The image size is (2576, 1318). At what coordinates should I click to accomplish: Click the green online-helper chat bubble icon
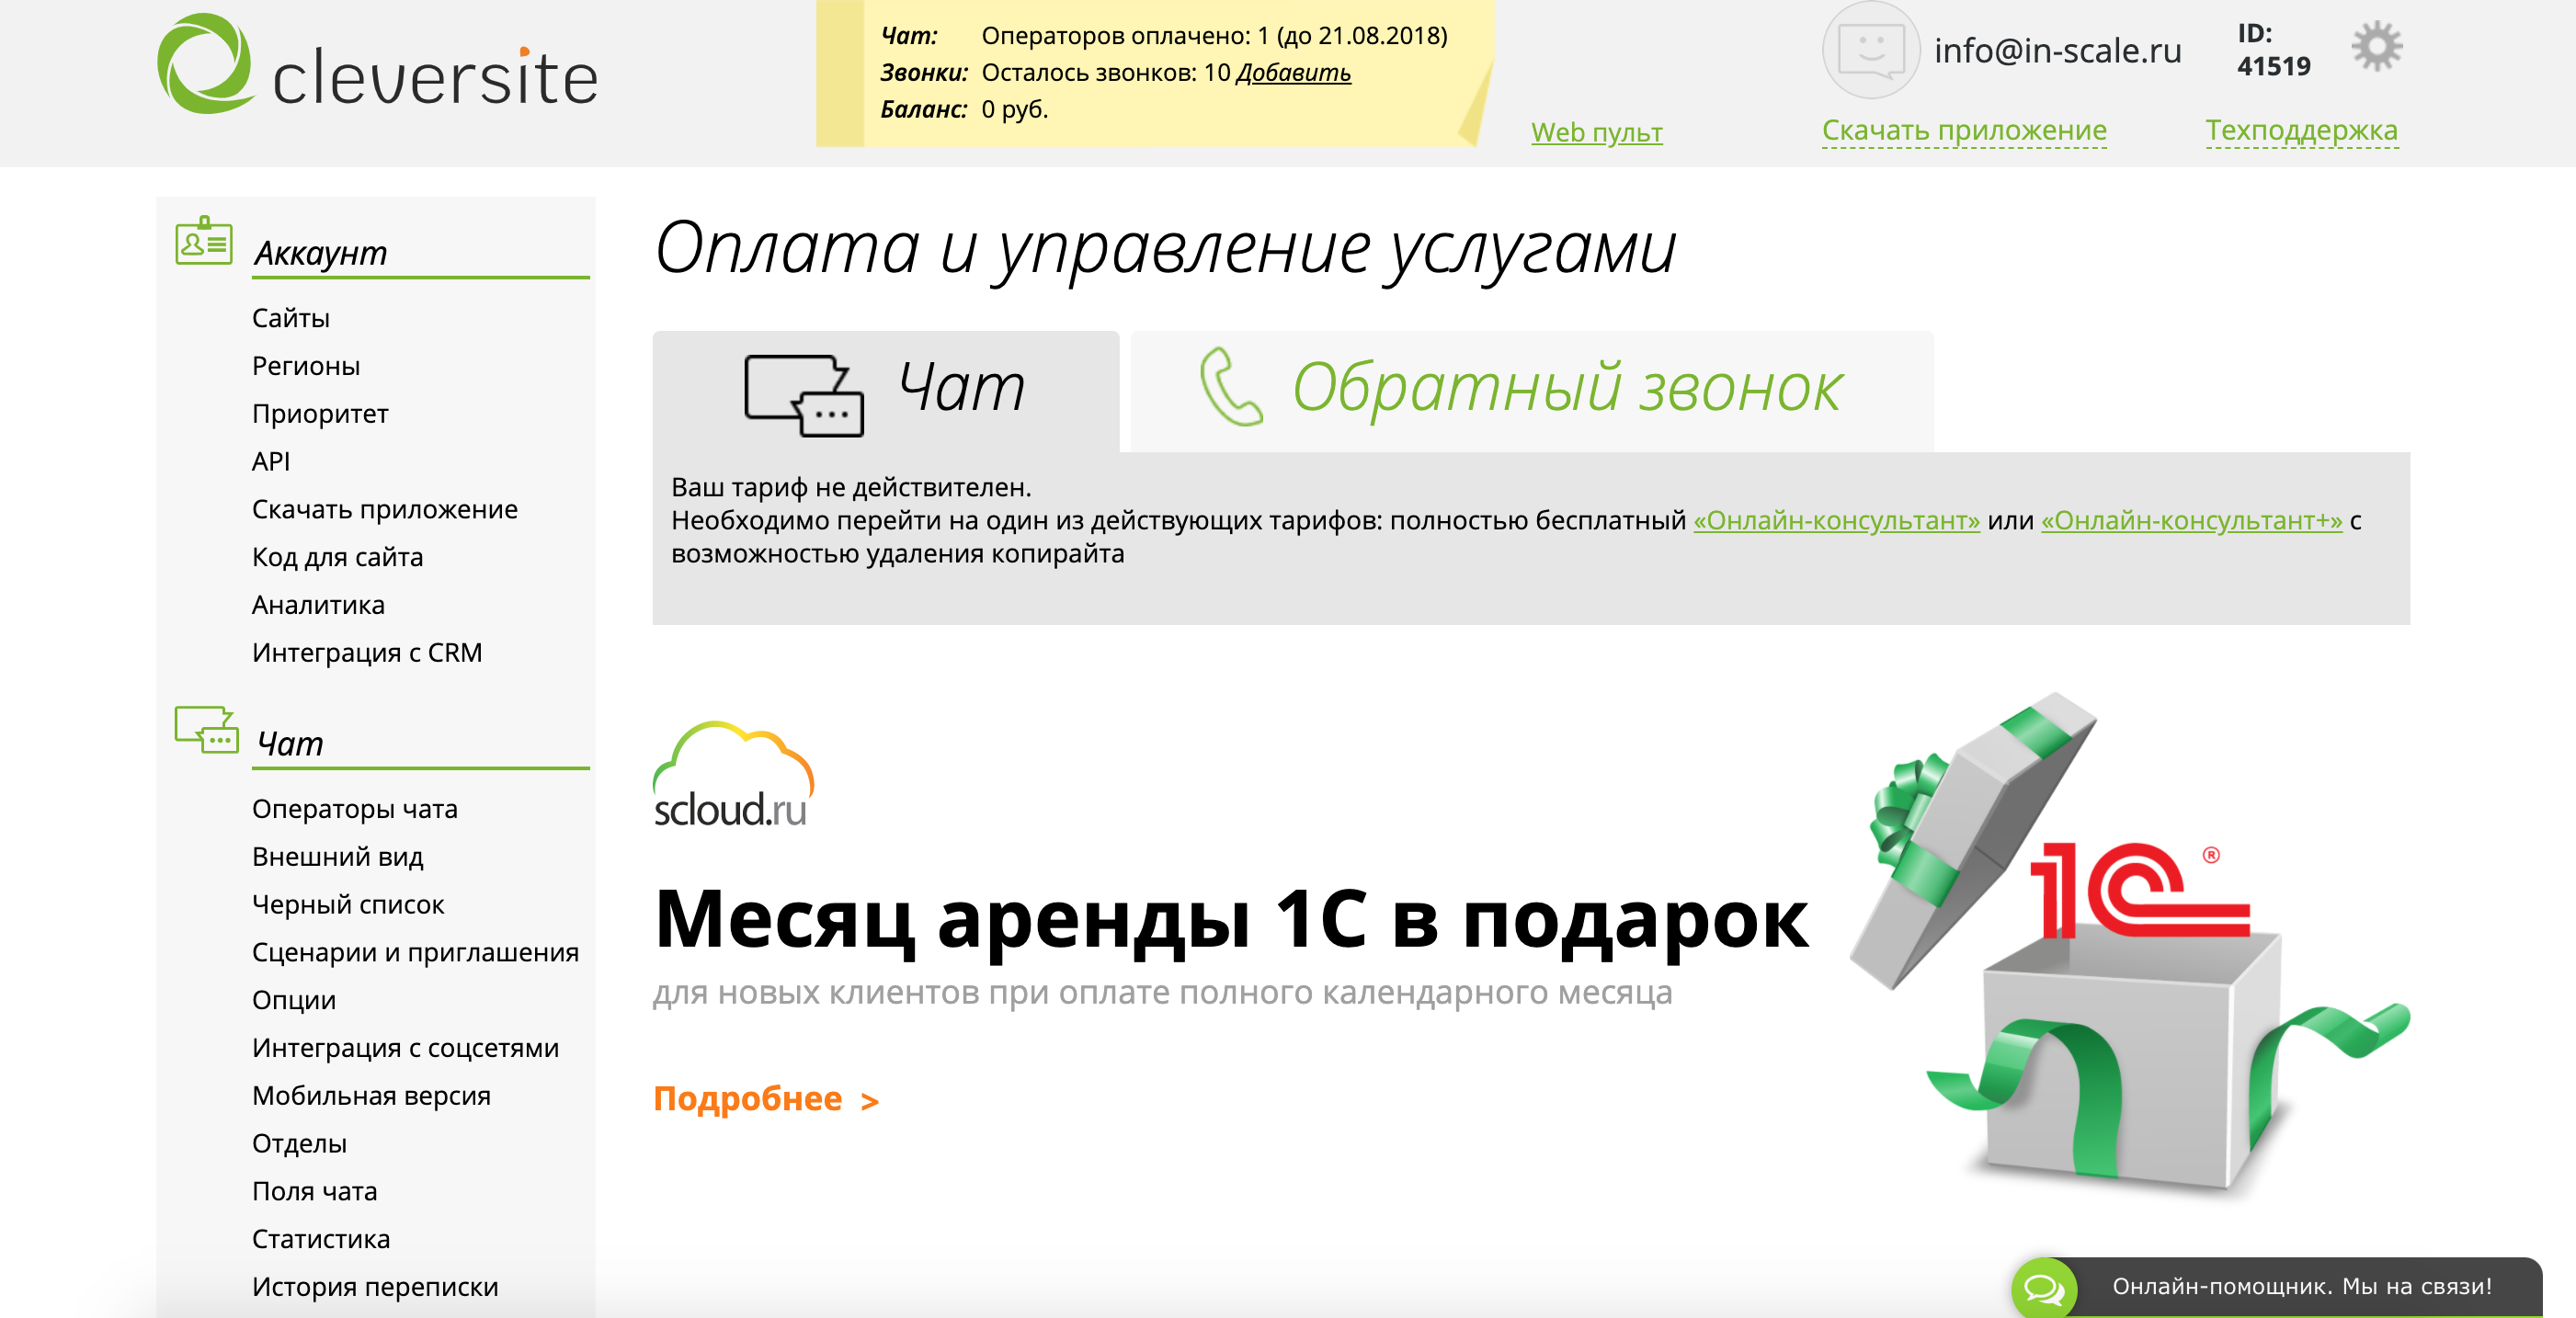click(x=2044, y=1288)
